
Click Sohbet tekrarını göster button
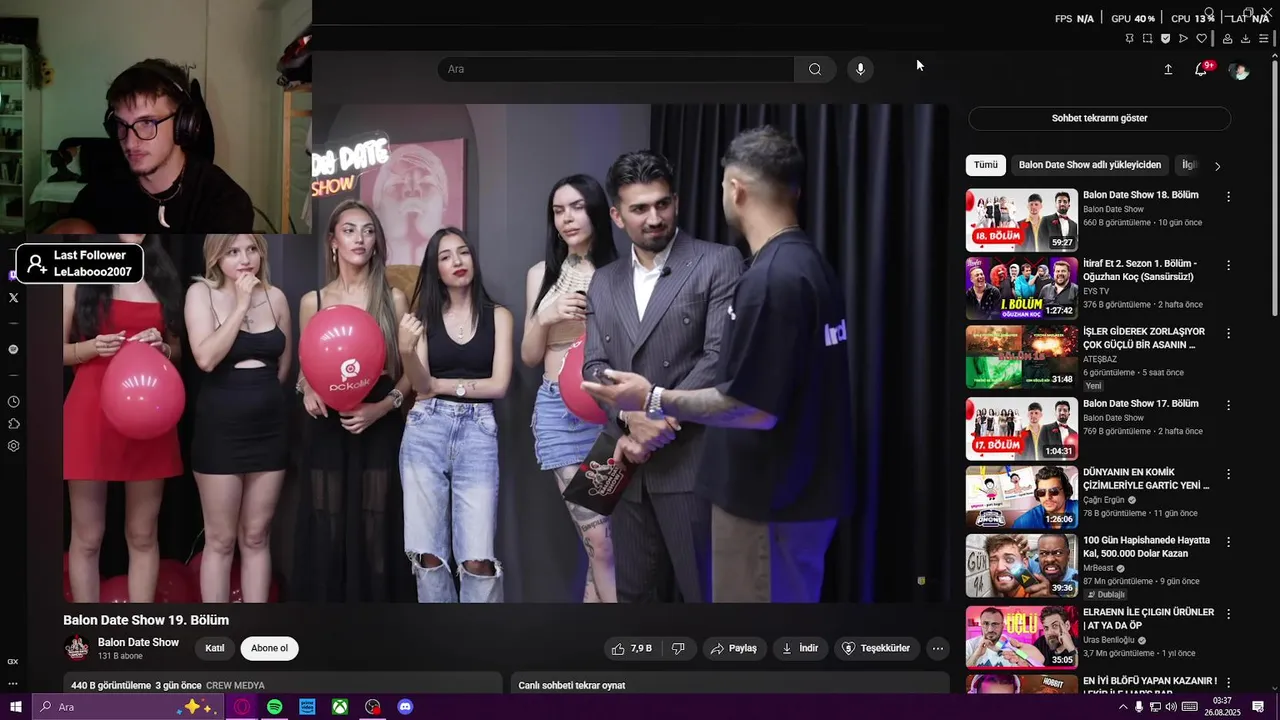pos(1099,118)
